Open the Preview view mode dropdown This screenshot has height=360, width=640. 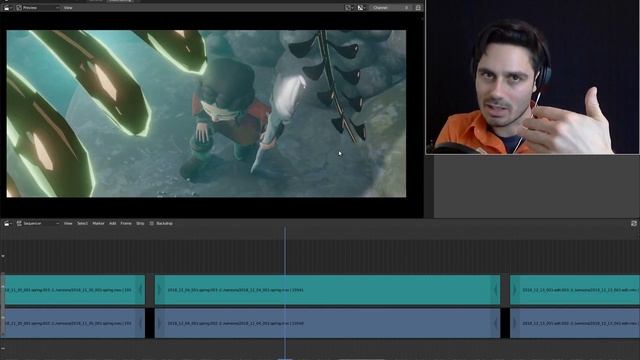[38, 7]
